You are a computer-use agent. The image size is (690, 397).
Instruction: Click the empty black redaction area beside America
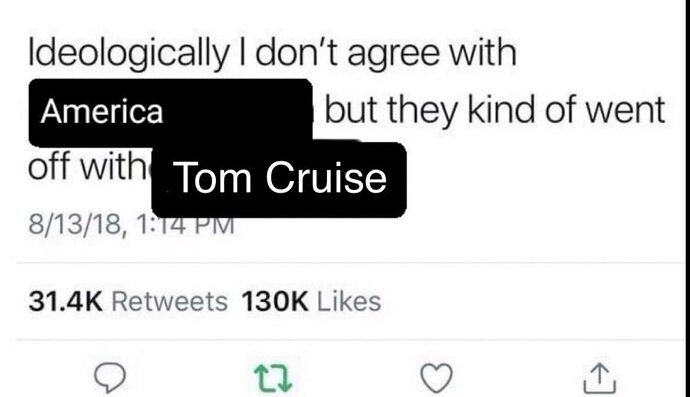pyautogui.click(x=238, y=111)
